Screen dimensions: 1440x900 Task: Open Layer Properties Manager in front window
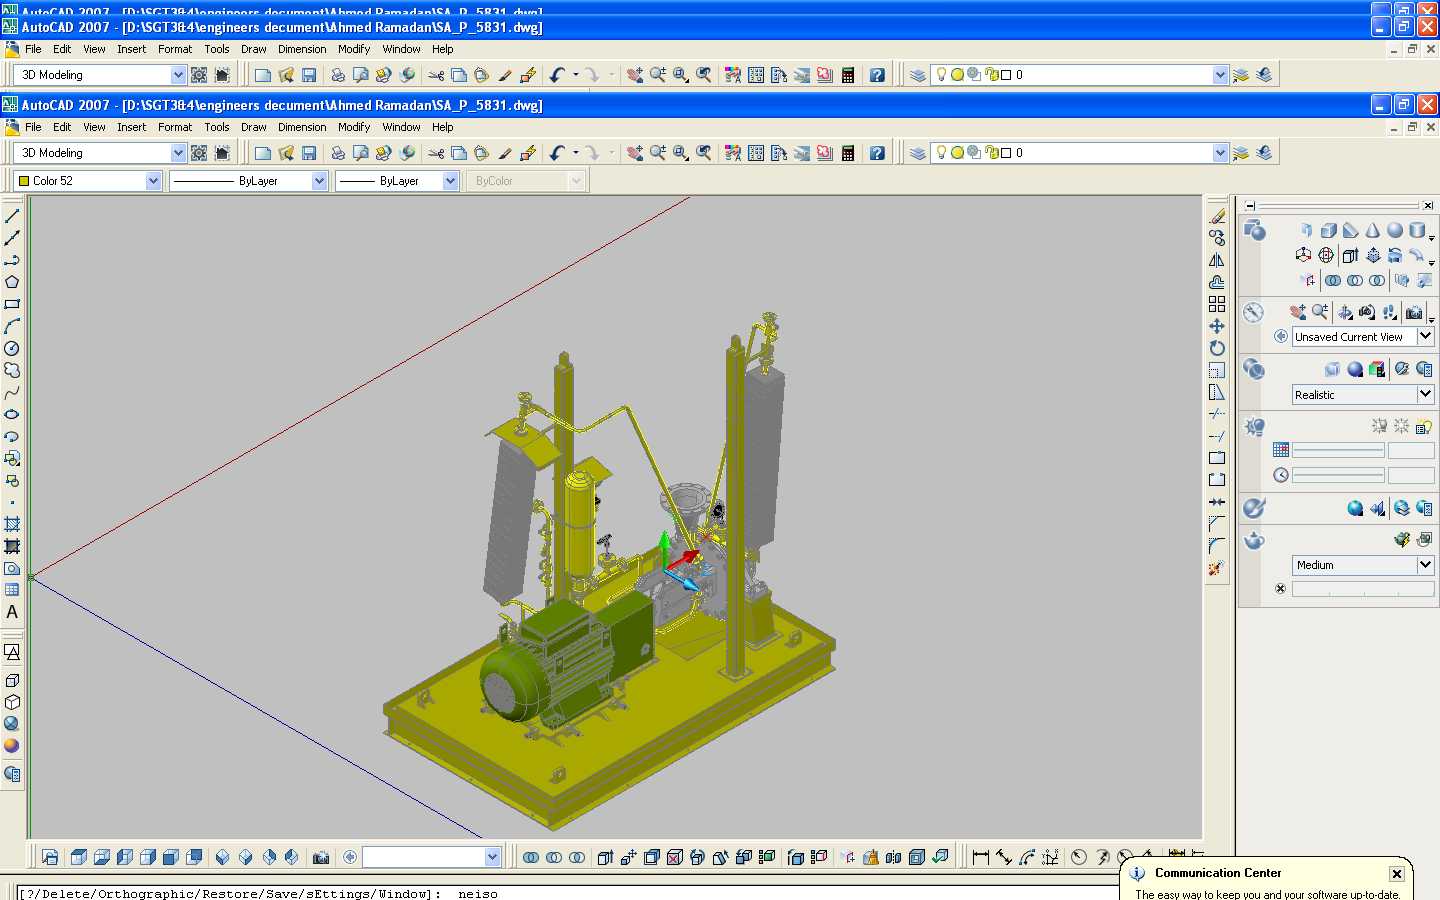(x=918, y=153)
